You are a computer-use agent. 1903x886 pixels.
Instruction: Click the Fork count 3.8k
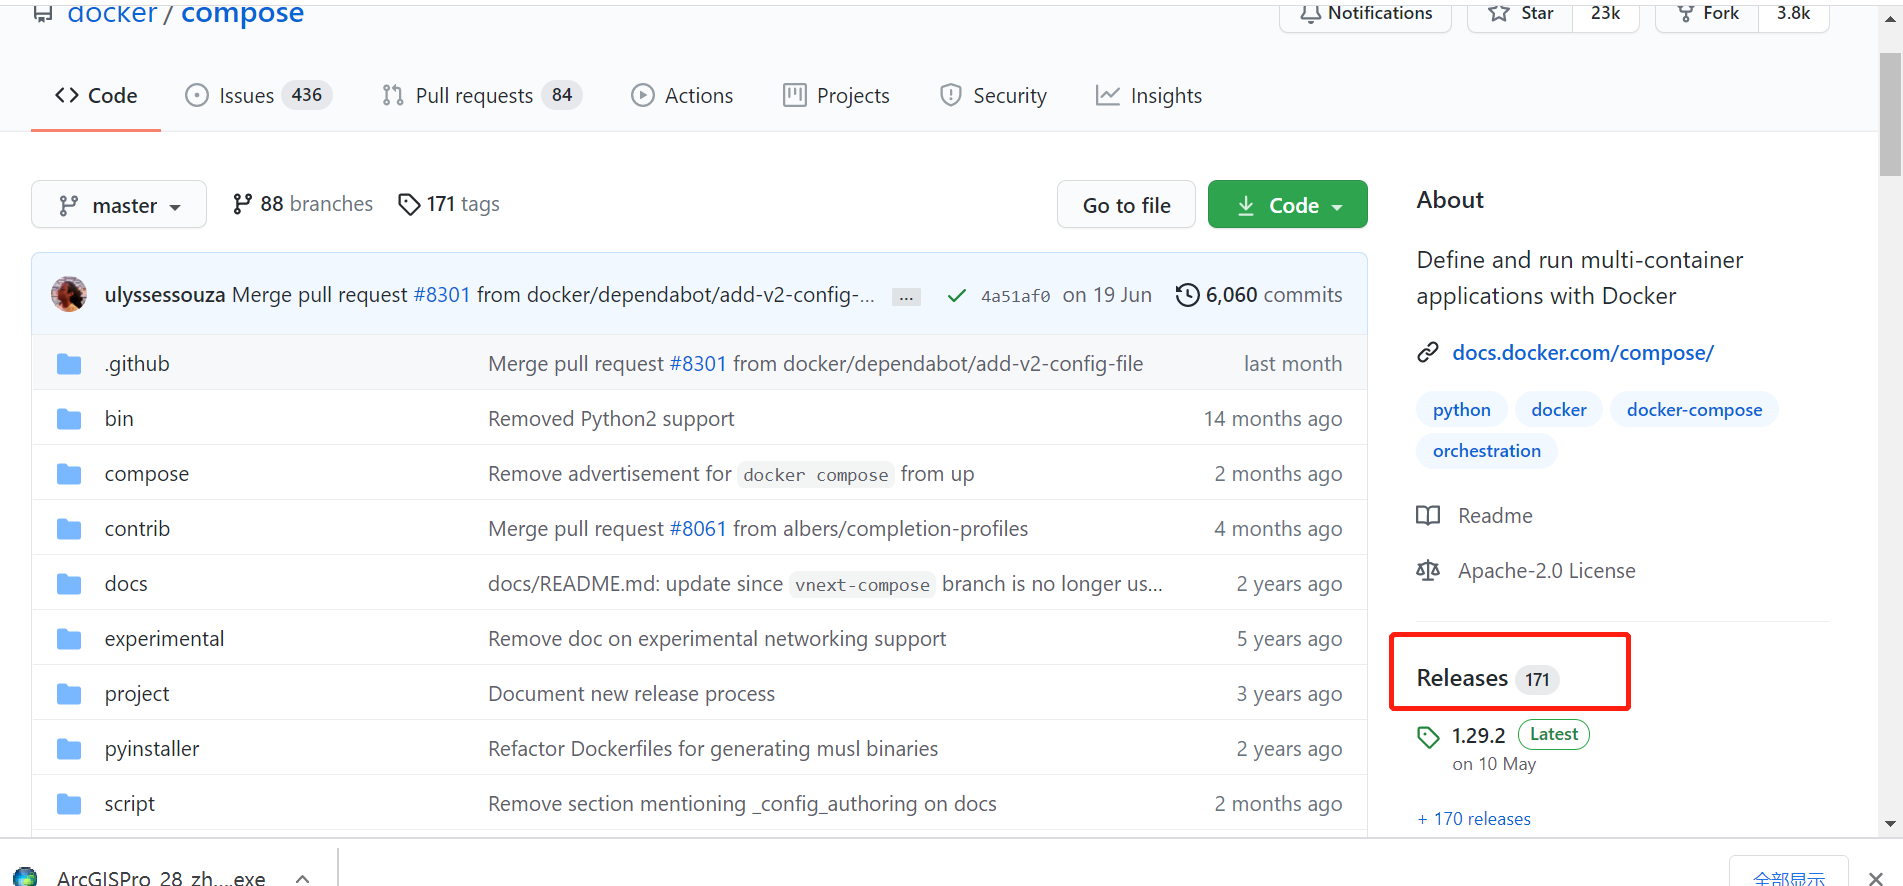coord(1794,14)
